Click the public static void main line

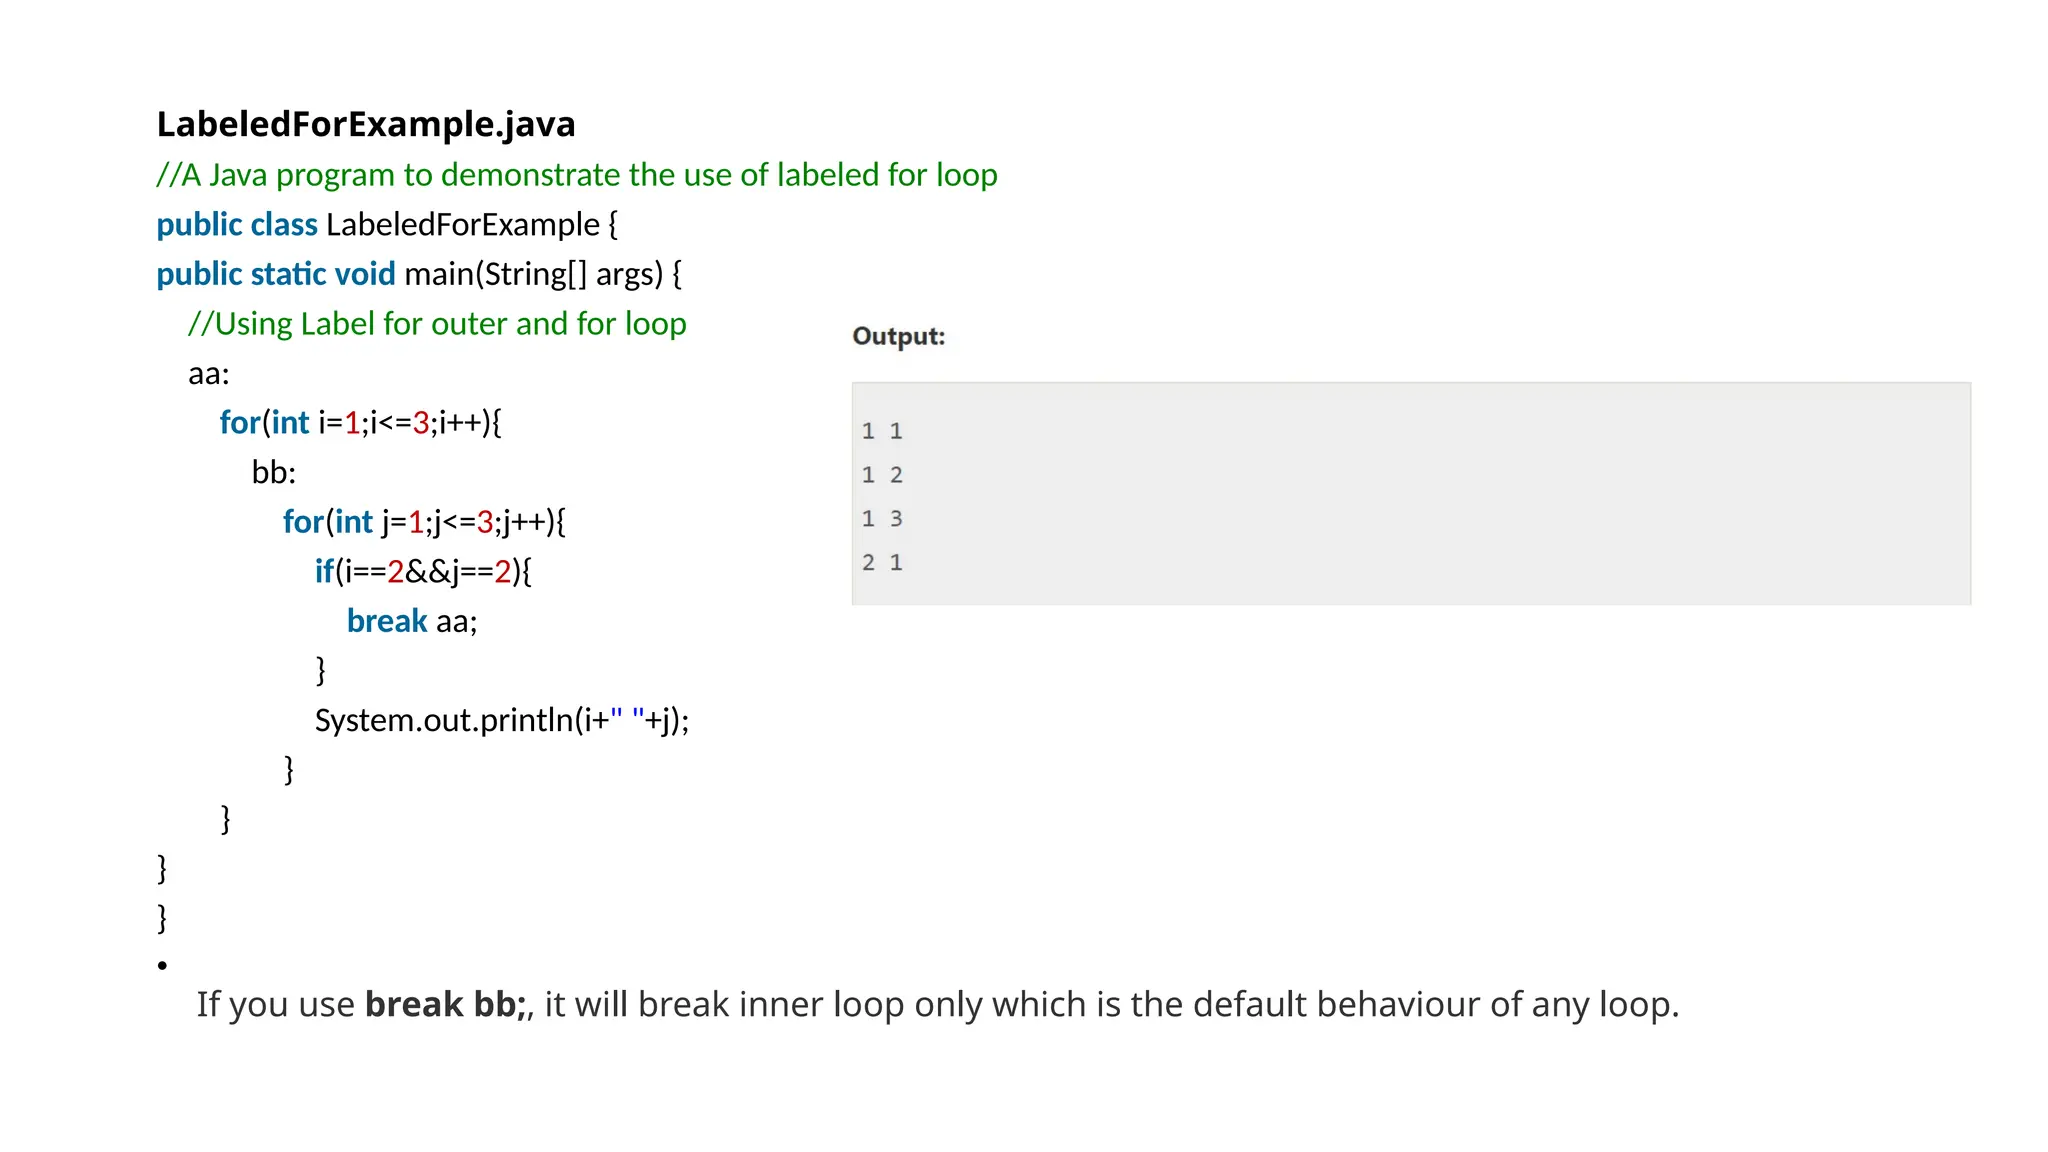point(419,274)
